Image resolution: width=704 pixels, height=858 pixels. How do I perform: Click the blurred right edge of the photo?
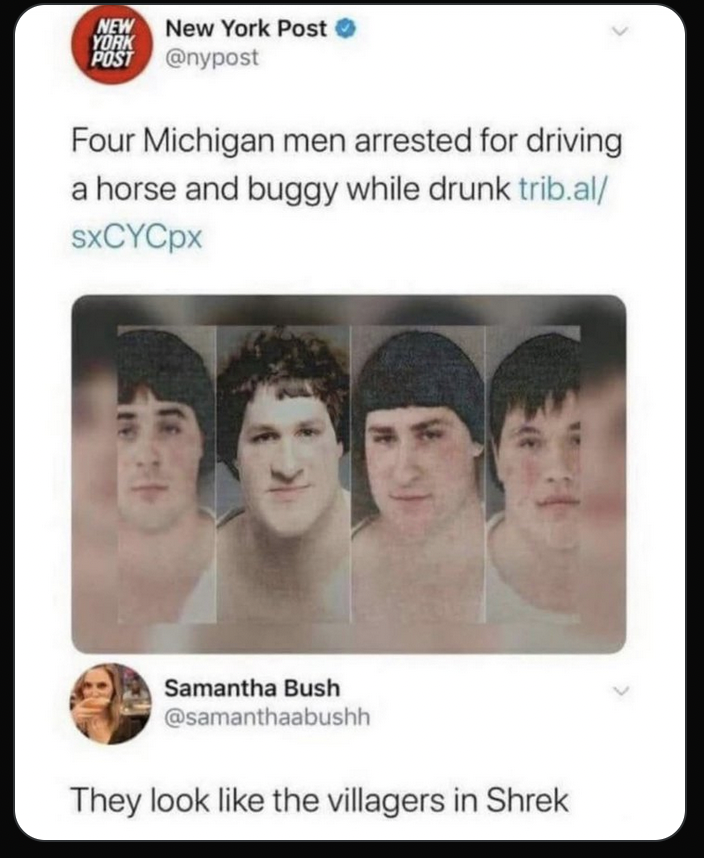tap(603, 474)
